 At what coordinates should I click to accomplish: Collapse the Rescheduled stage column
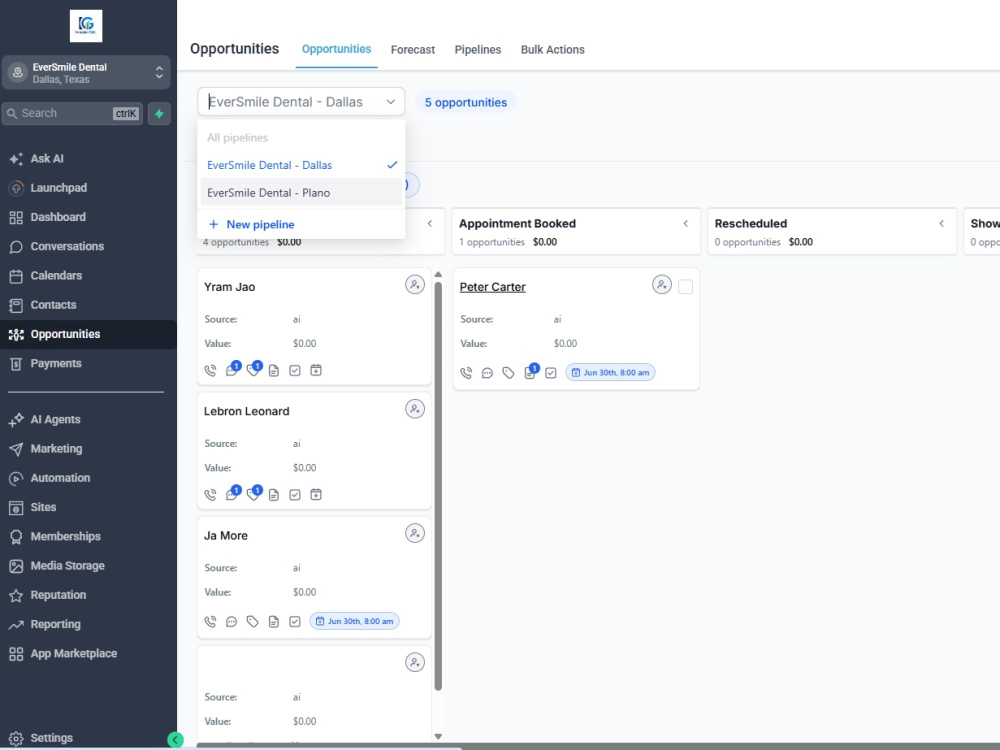(941, 224)
